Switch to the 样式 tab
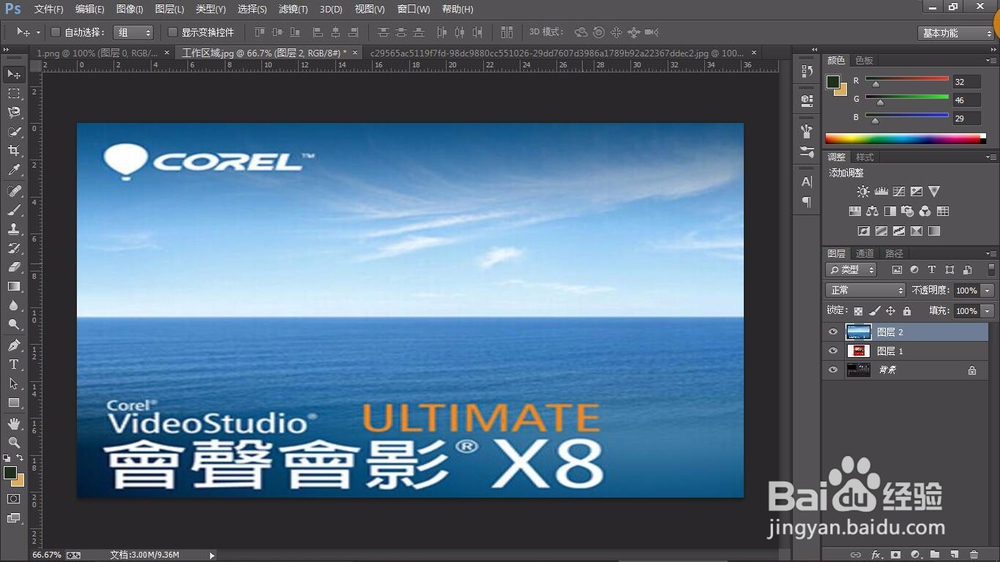This screenshot has width=1000, height=562. point(864,157)
